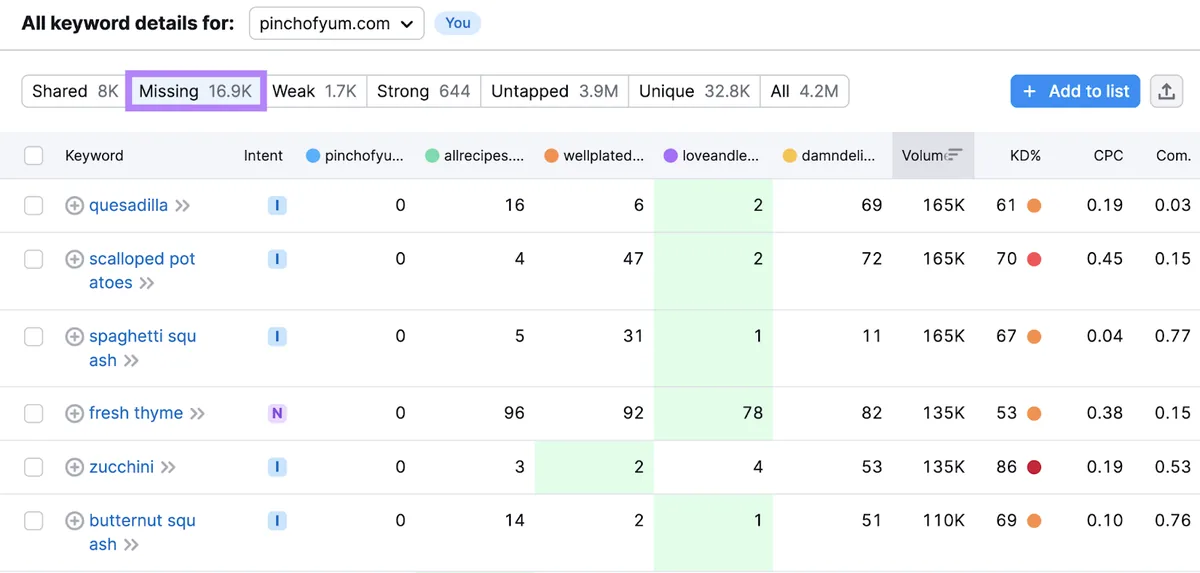Click the yellow damndelicious column color dot

[x=789, y=156]
